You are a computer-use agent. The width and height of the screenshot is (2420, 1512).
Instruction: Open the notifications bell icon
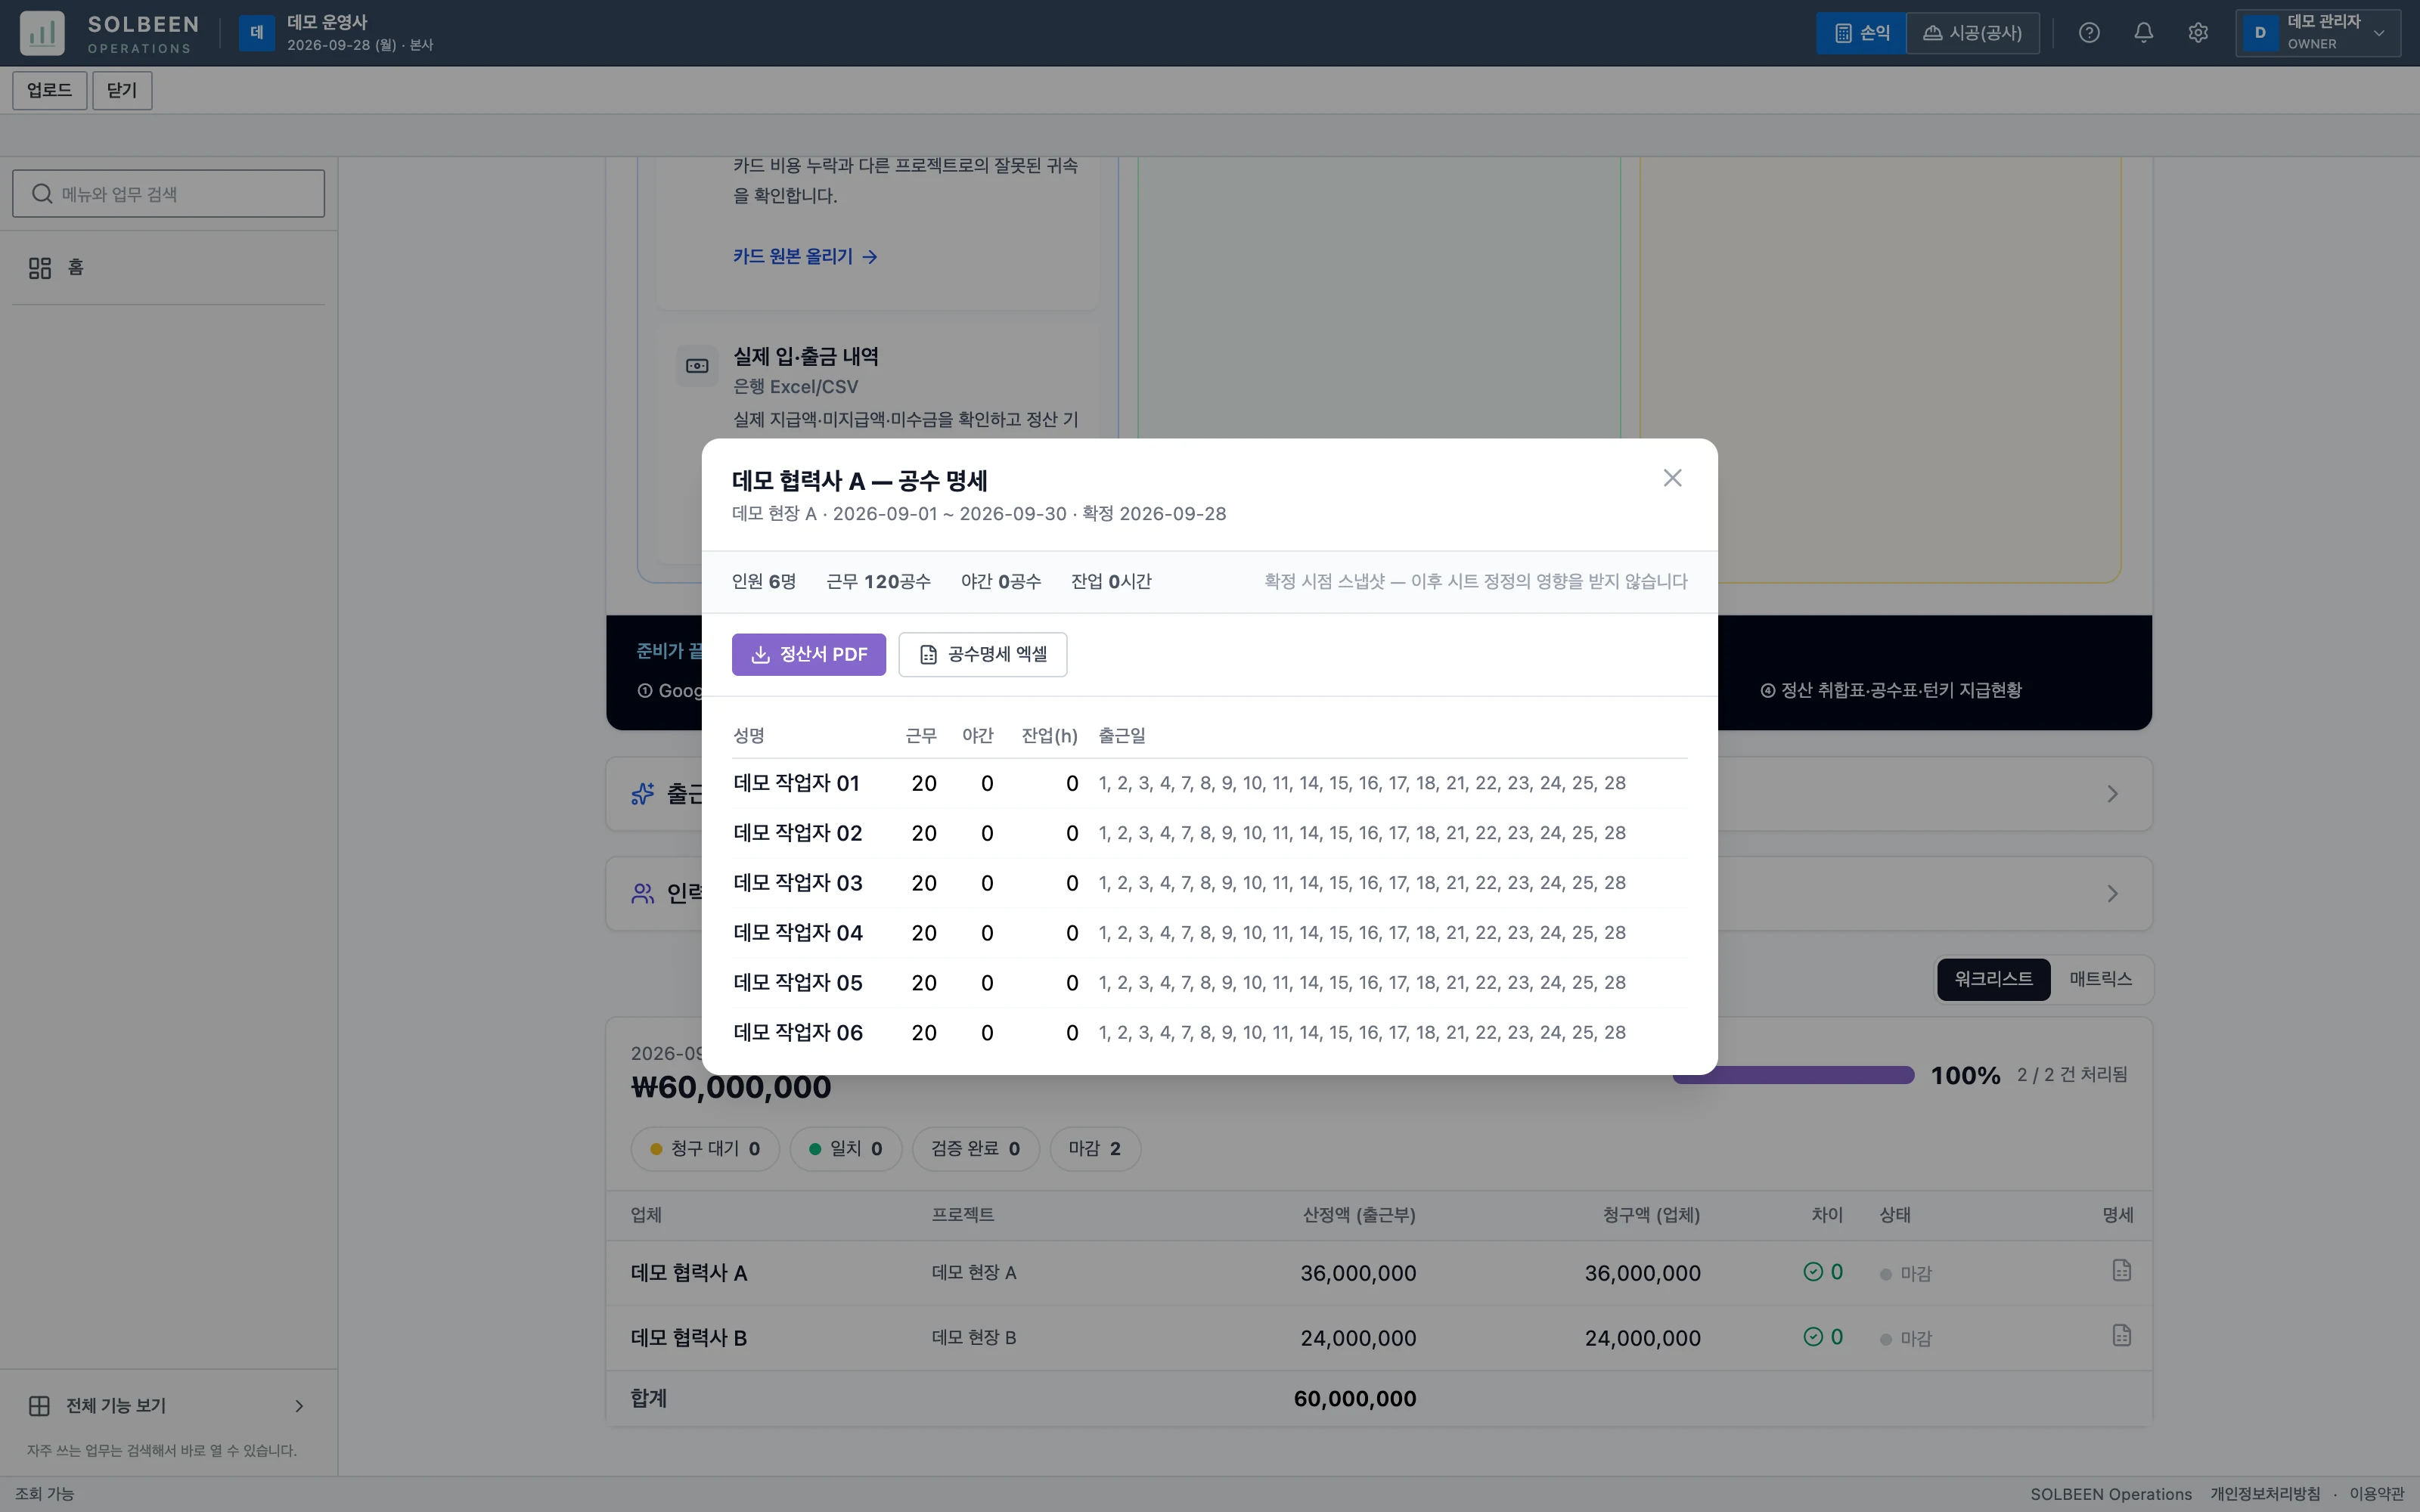pos(2143,33)
